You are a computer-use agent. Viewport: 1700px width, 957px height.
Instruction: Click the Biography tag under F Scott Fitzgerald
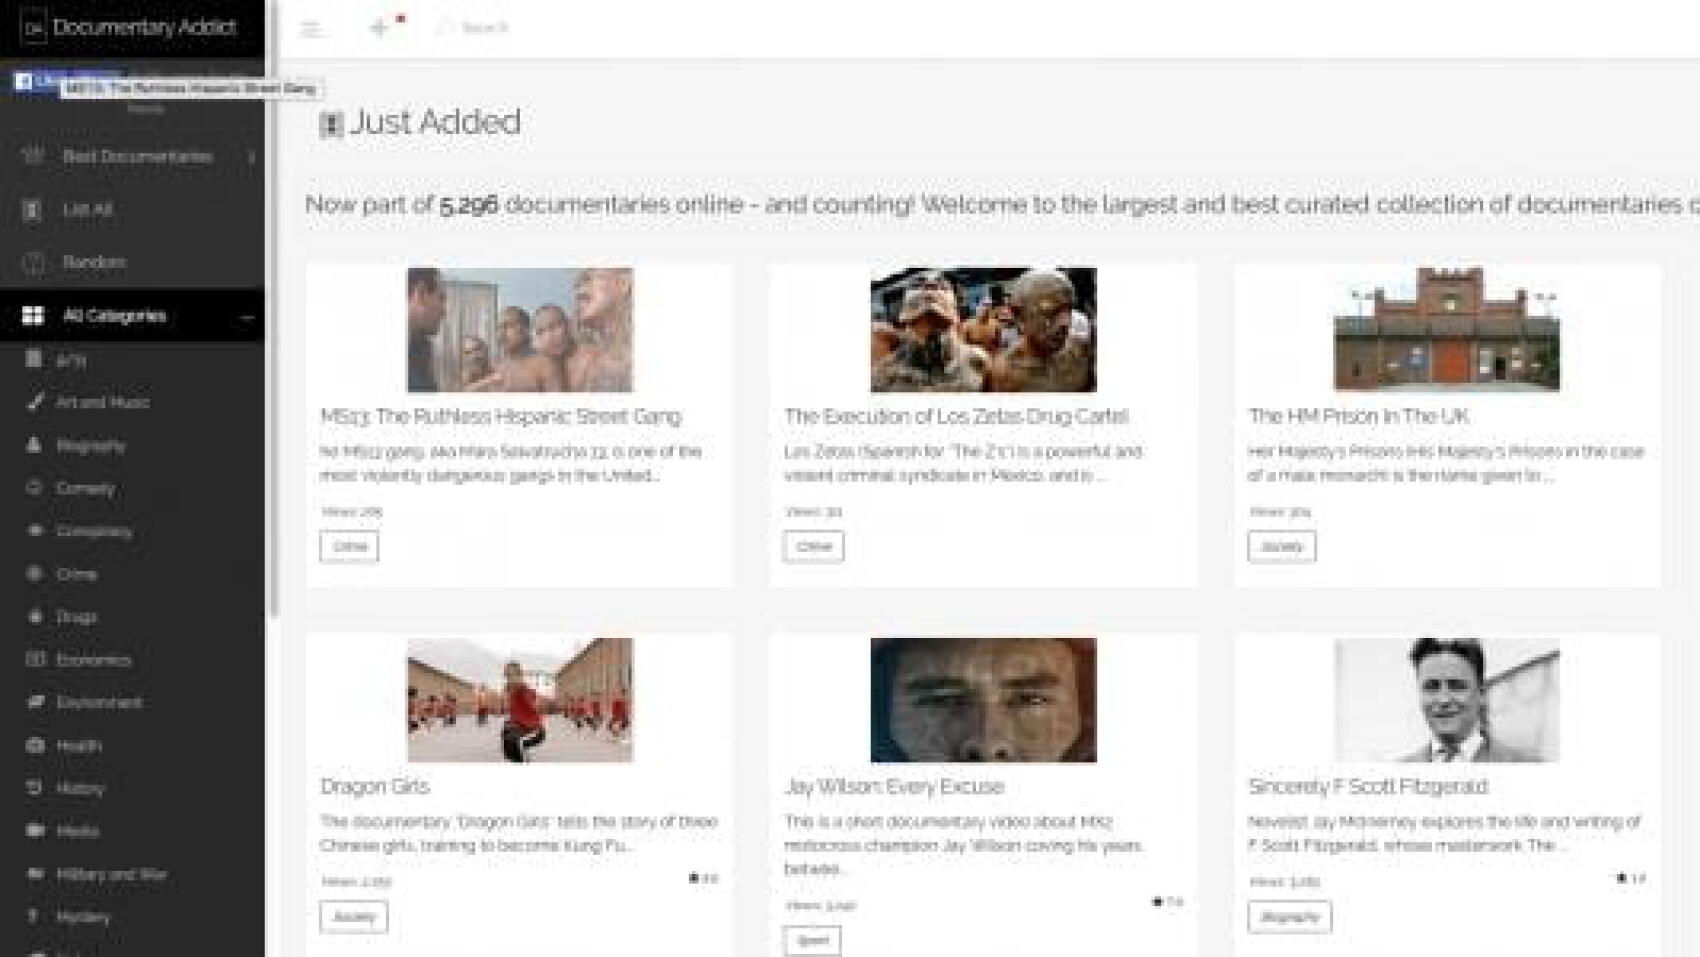point(1289,917)
